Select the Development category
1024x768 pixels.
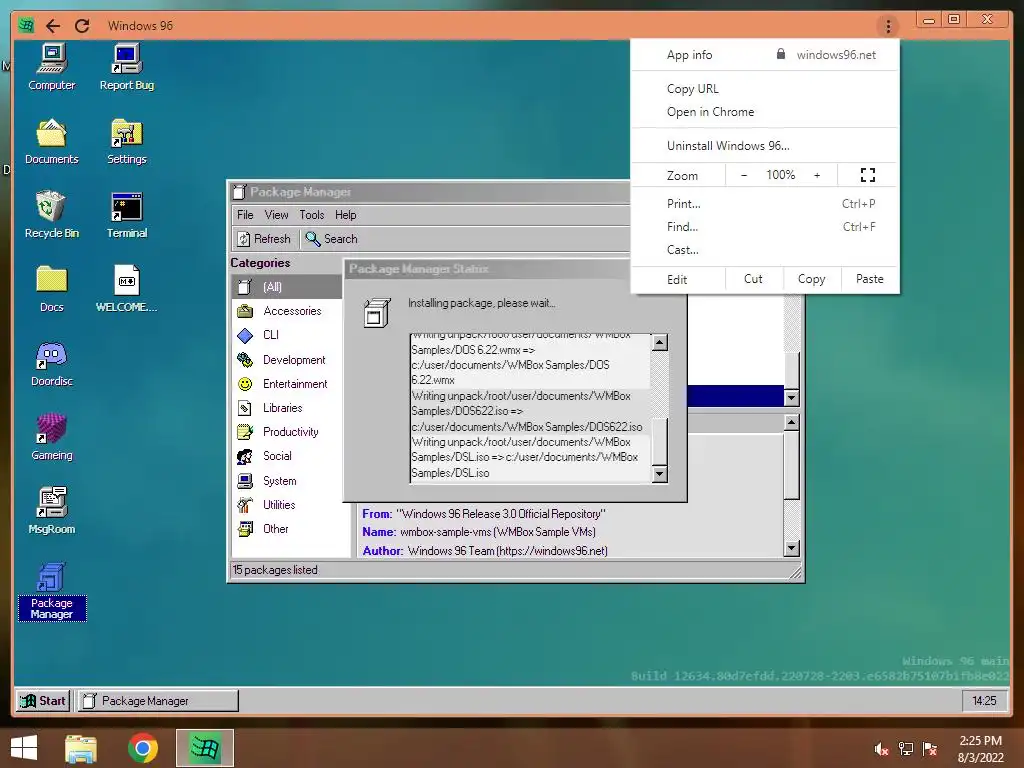[286, 360]
